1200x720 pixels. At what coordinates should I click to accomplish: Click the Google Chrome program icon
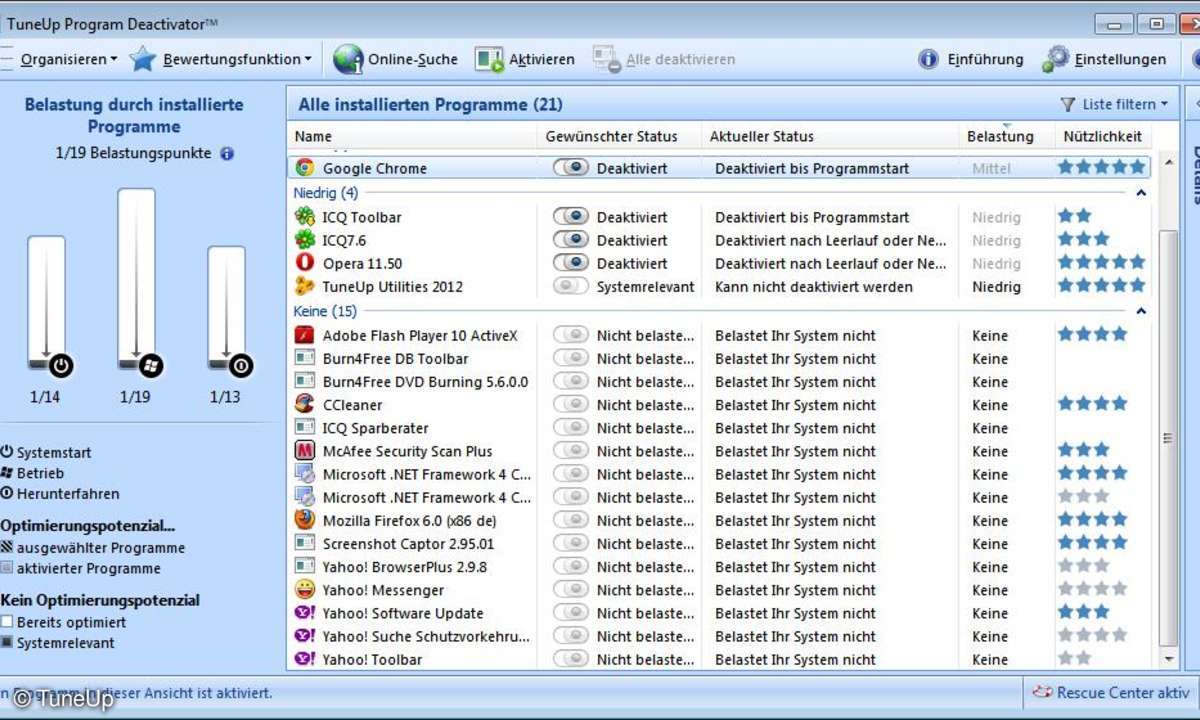tap(305, 168)
